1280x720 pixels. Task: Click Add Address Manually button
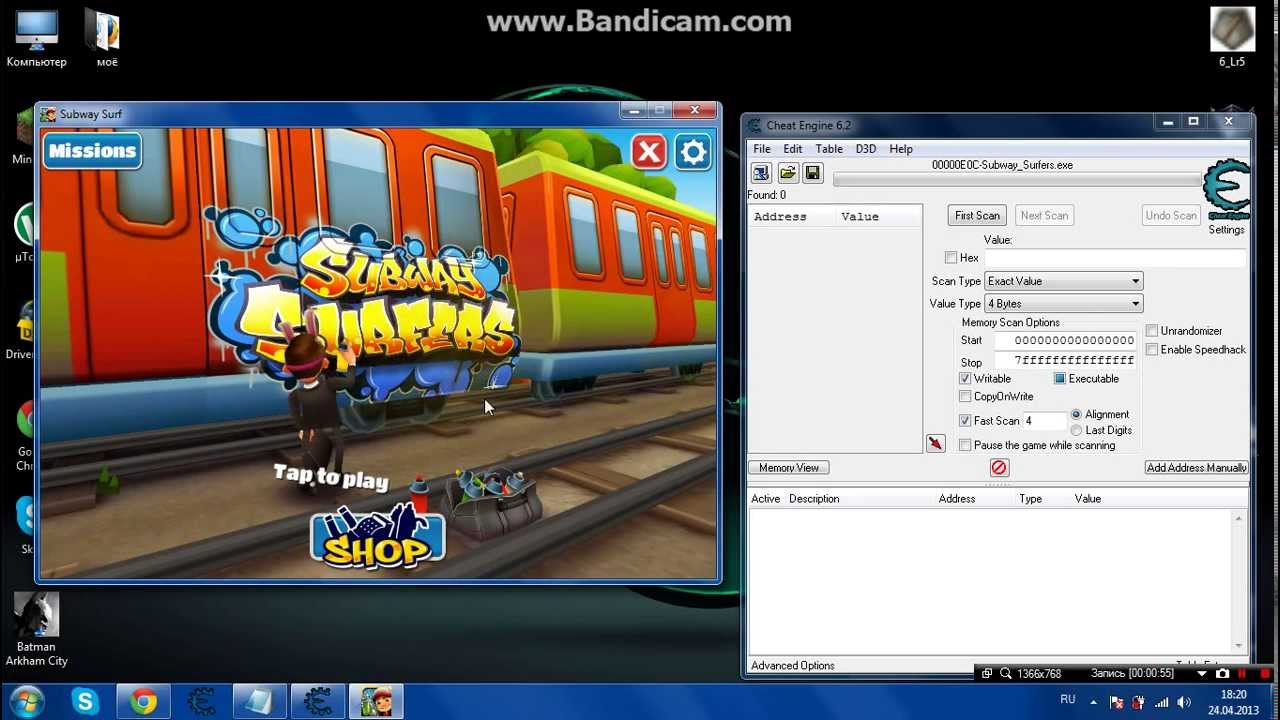click(1197, 468)
